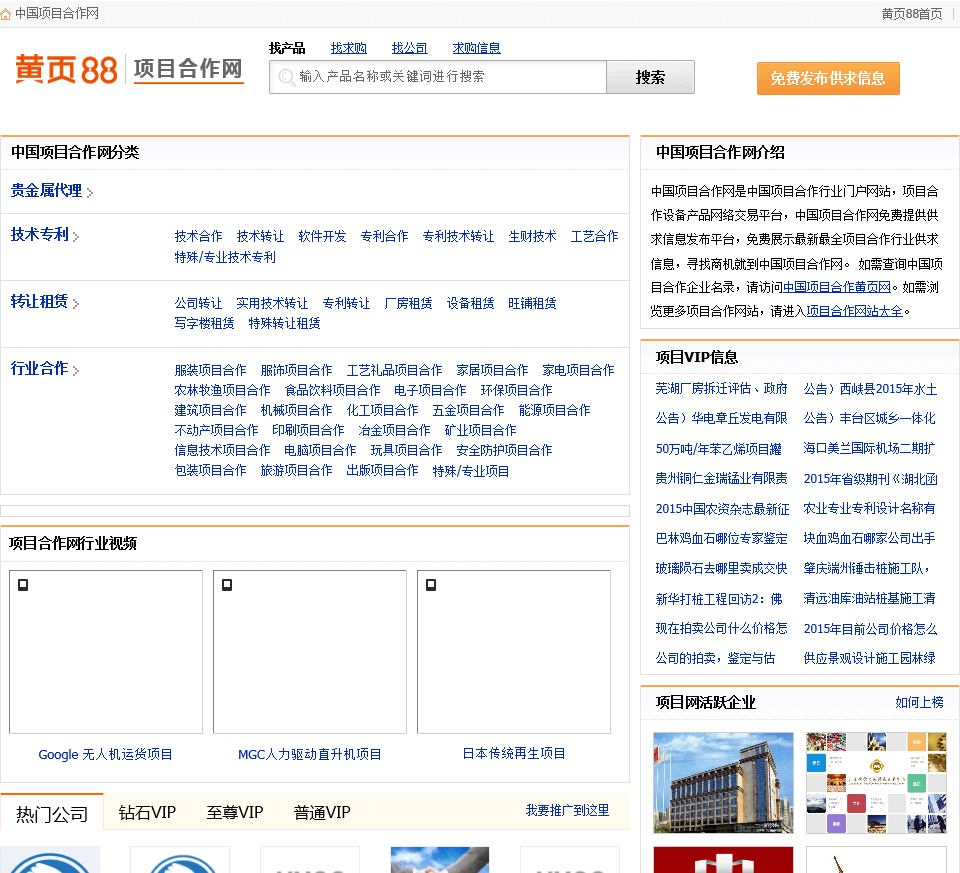Switch to the 钻石VIP tab
The image size is (960, 873).
click(147, 812)
